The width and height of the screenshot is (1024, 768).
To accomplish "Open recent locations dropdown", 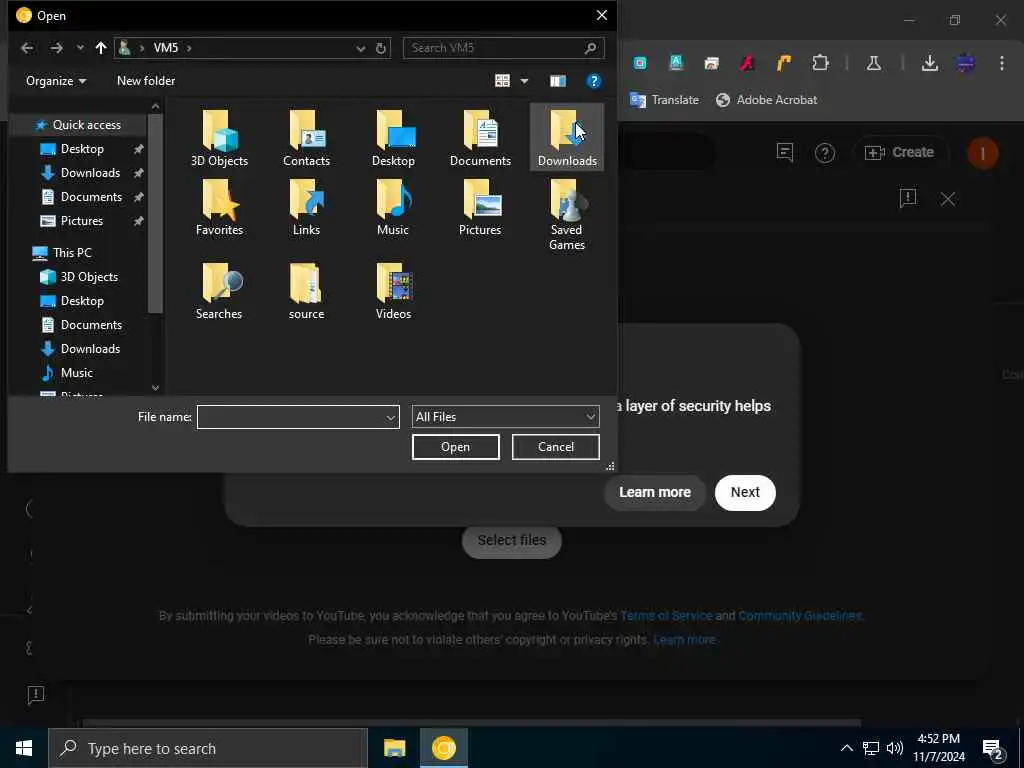I will pos(80,48).
